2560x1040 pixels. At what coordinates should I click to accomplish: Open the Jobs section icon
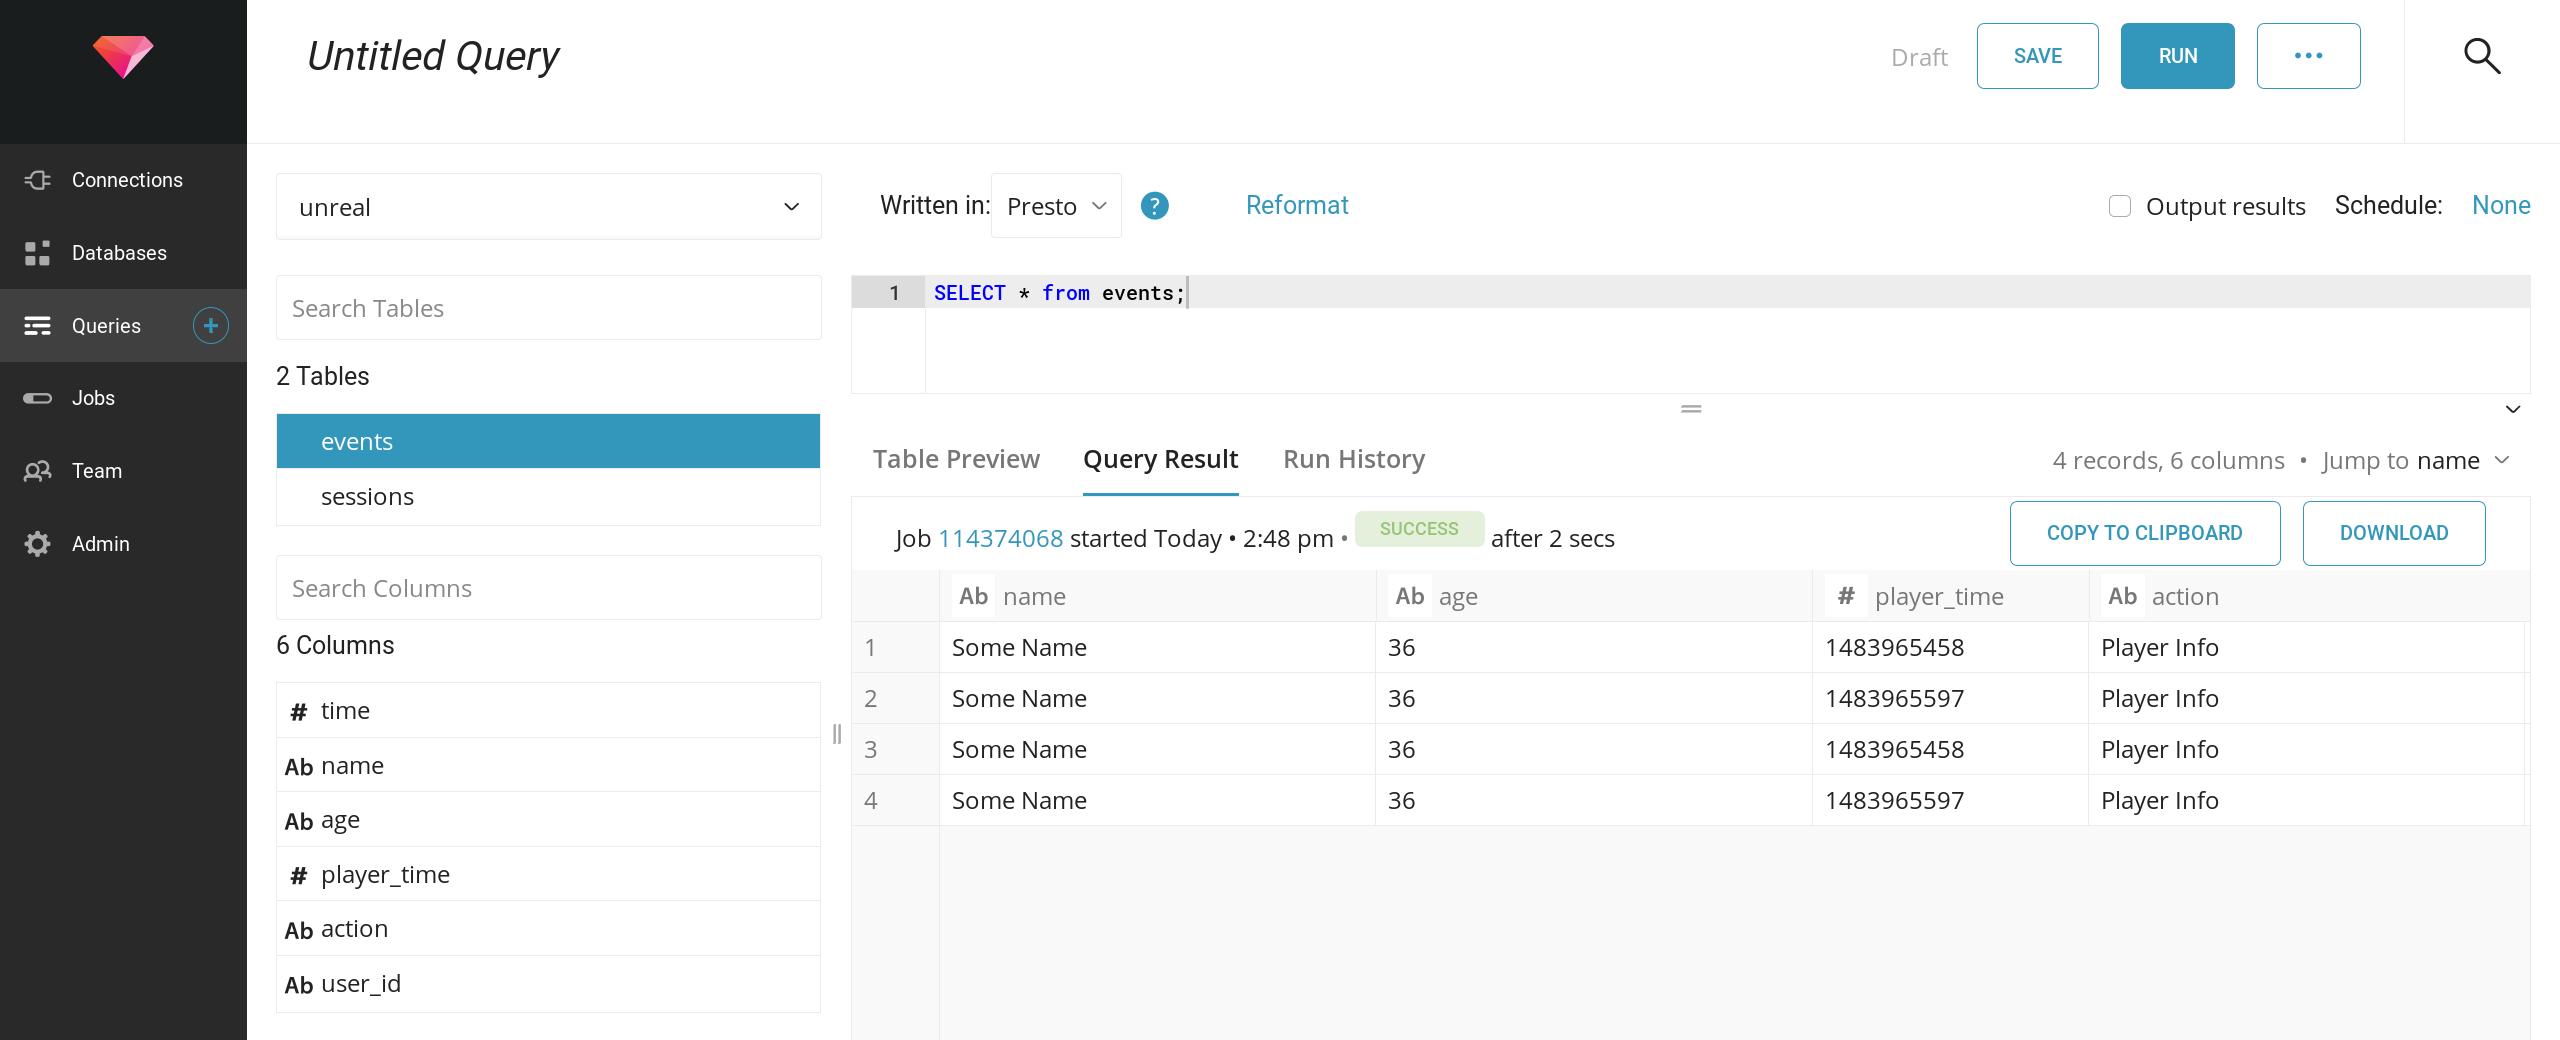click(38, 398)
